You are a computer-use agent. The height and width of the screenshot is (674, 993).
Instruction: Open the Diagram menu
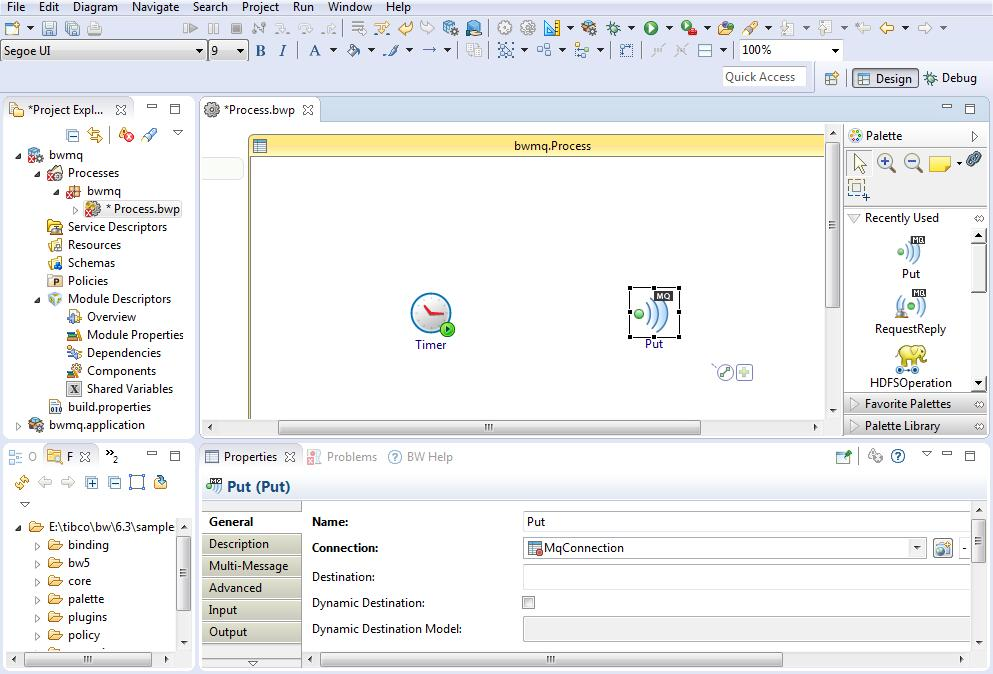point(95,7)
